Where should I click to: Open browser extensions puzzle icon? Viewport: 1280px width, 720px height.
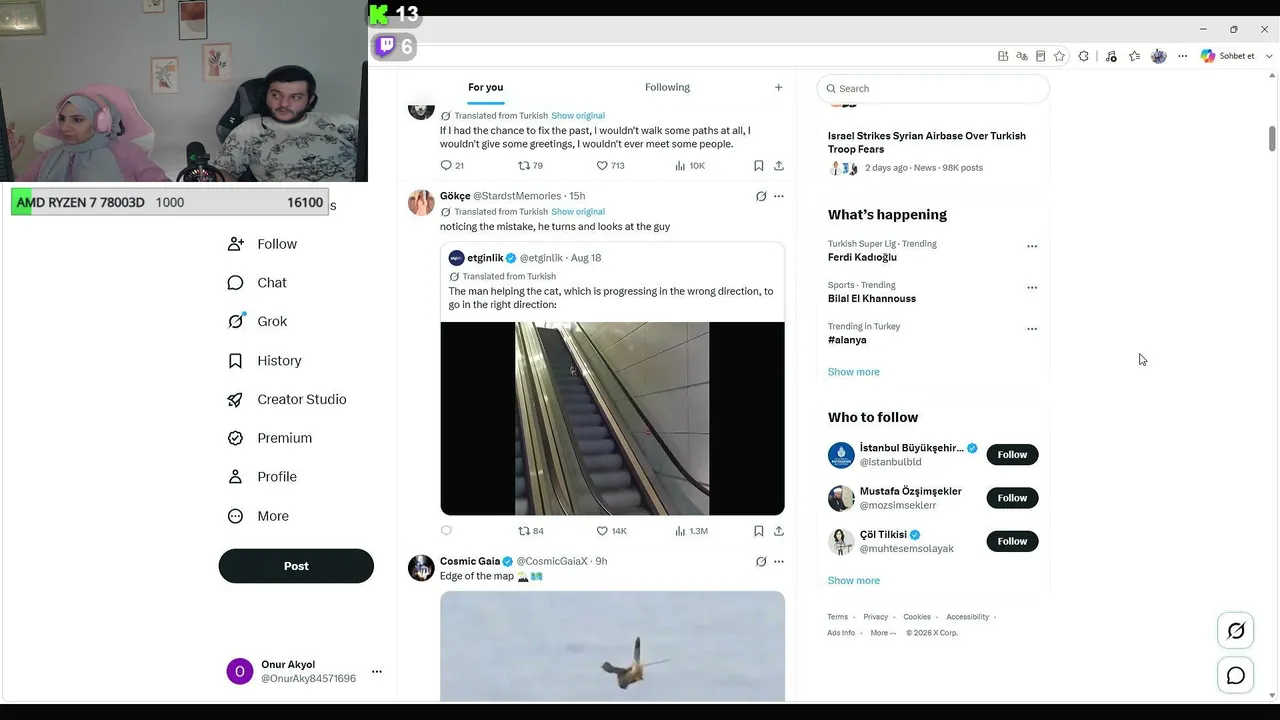pos(1084,56)
